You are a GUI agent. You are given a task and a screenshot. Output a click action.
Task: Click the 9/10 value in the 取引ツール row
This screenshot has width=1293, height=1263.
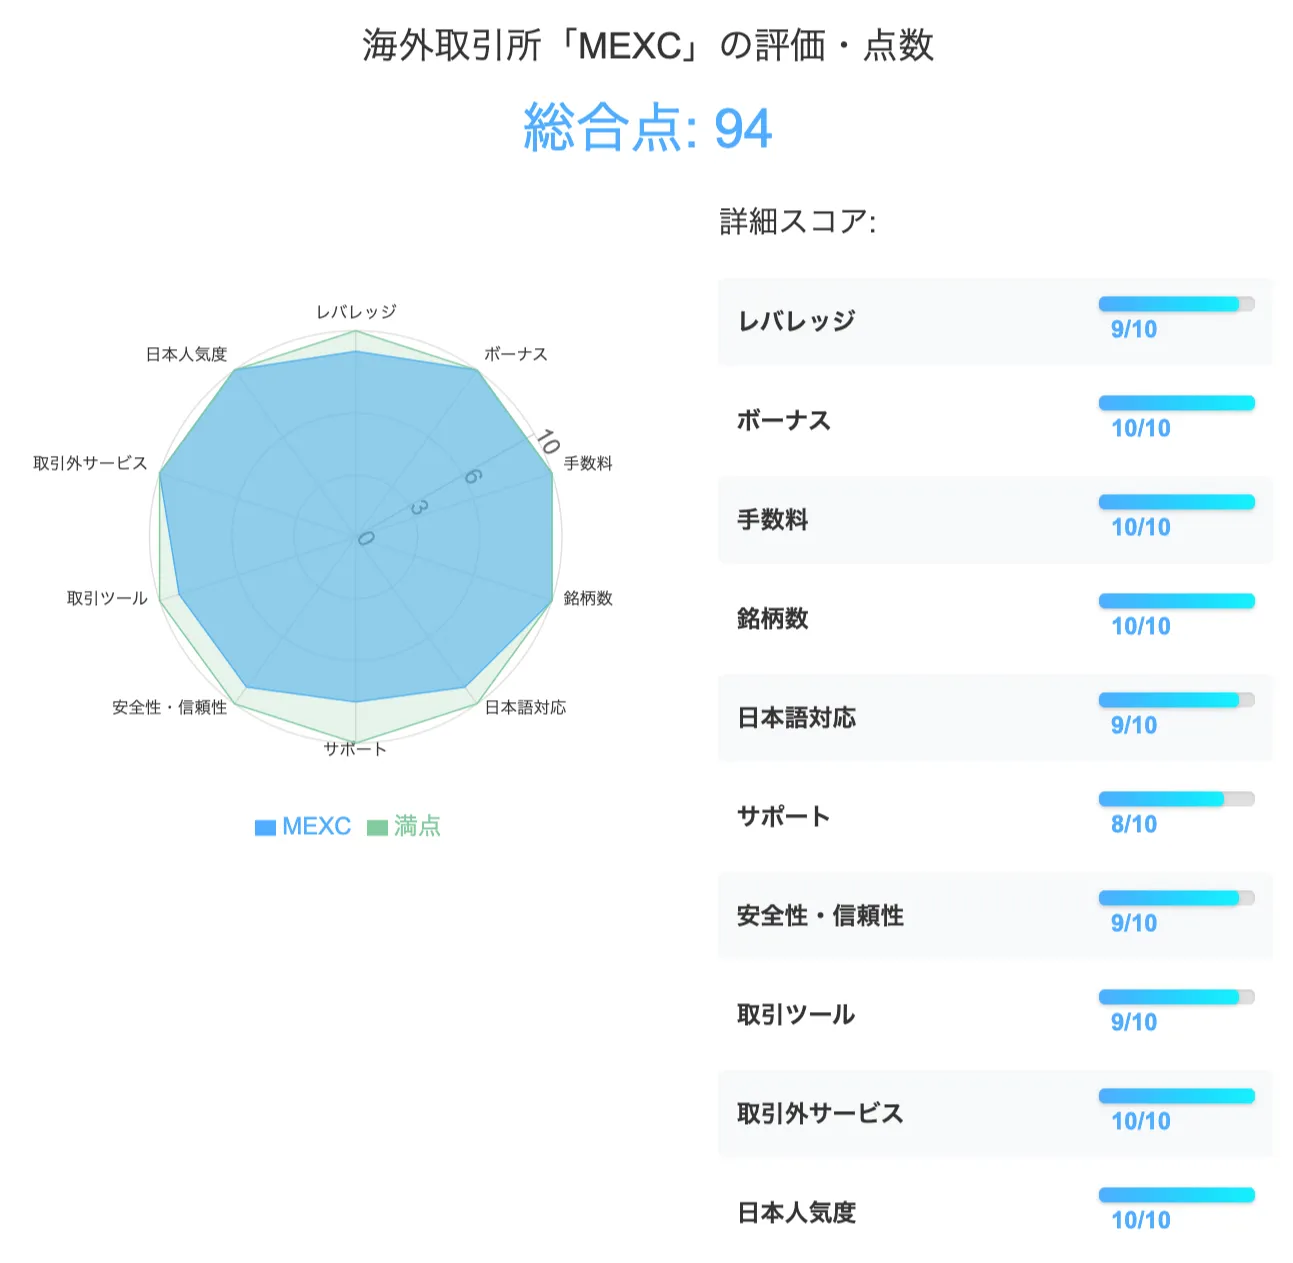1133,1023
